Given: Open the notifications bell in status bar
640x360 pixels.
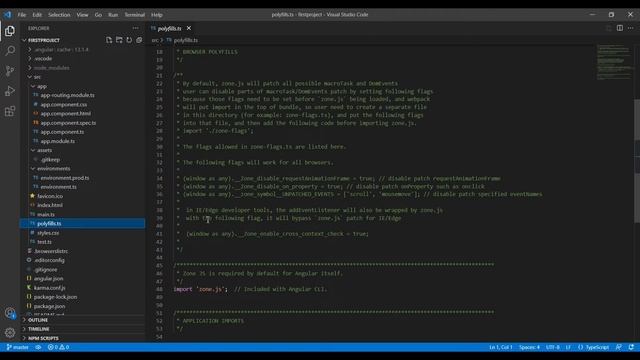Looking at the screenshot, I should click(x=631, y=347).
